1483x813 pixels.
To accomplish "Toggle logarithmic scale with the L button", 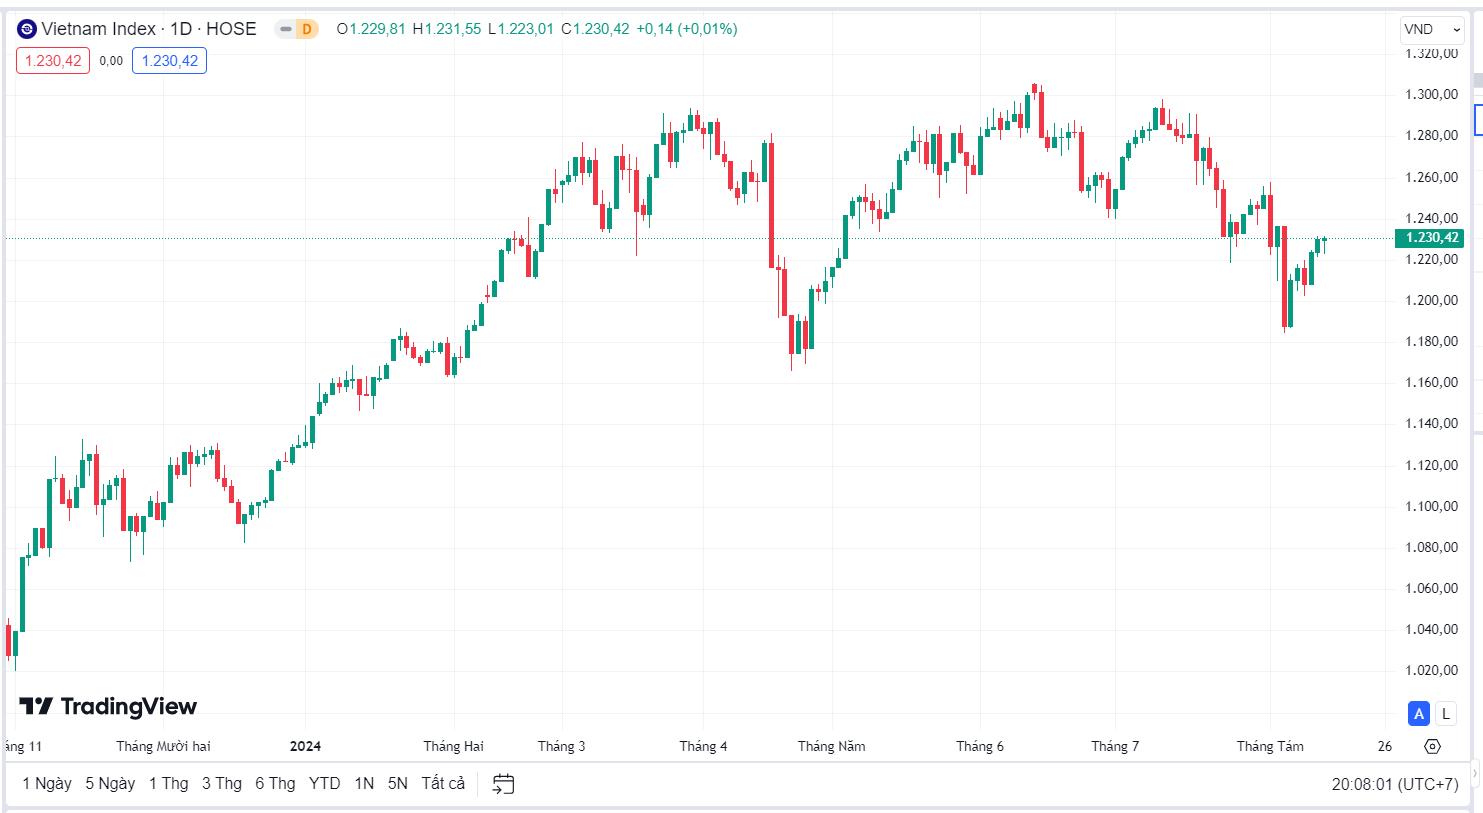I will click(1445, 714).
